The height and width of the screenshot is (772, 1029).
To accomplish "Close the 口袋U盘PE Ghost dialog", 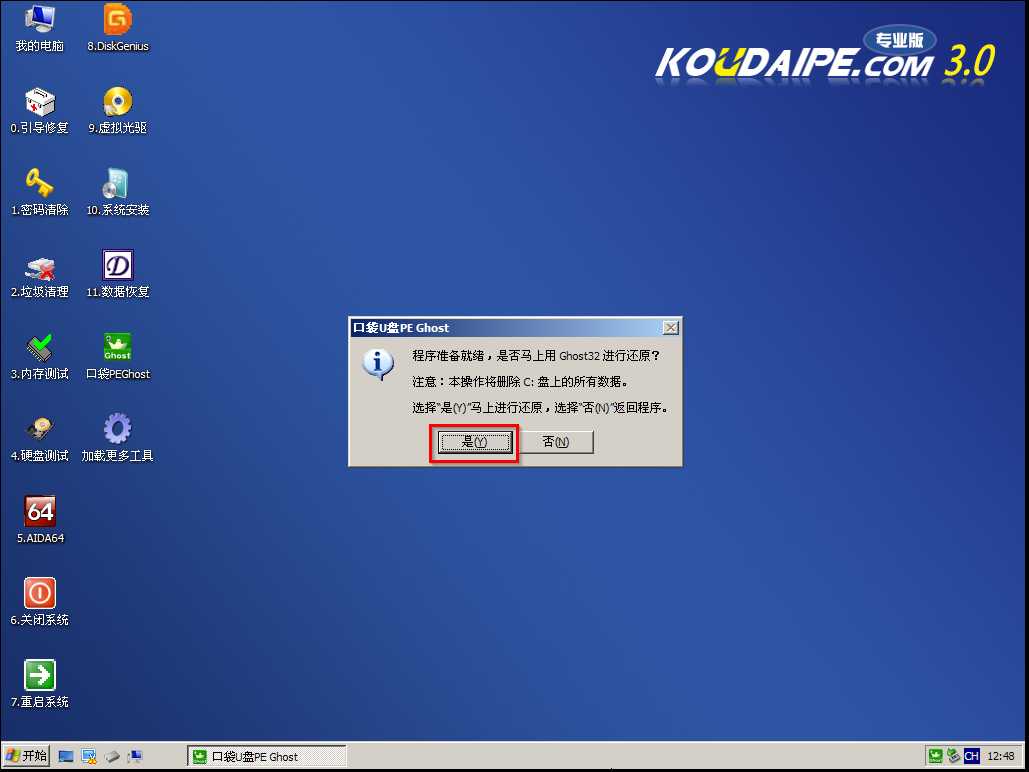I will tap(671, 327).
